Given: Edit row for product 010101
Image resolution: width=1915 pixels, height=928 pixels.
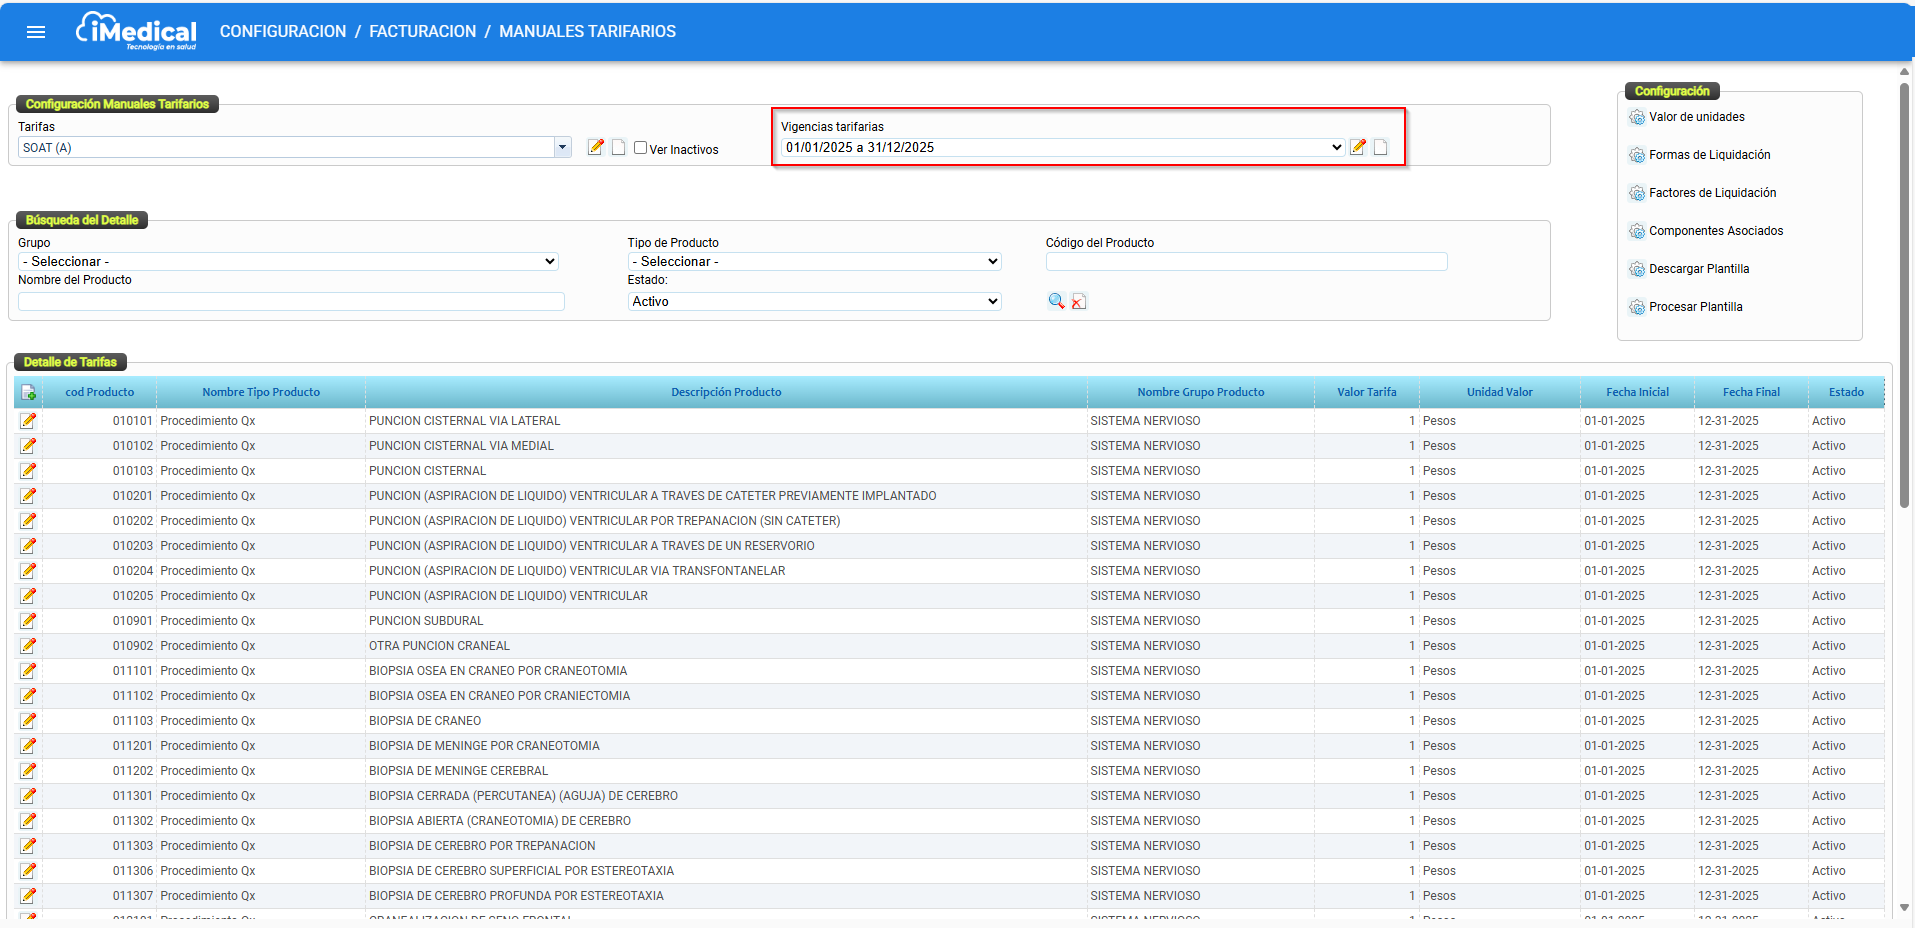Looking at the screenshot, I should 28,421.
